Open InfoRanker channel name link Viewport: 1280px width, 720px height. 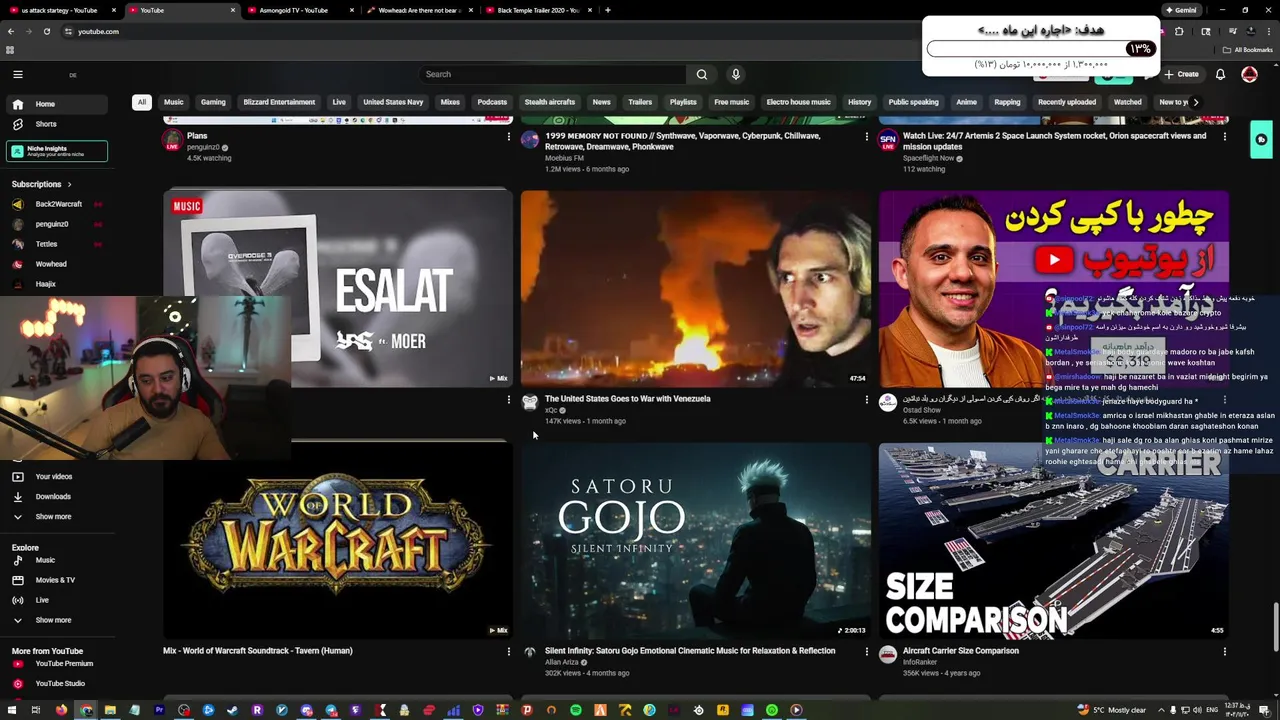tap(920, 662)
